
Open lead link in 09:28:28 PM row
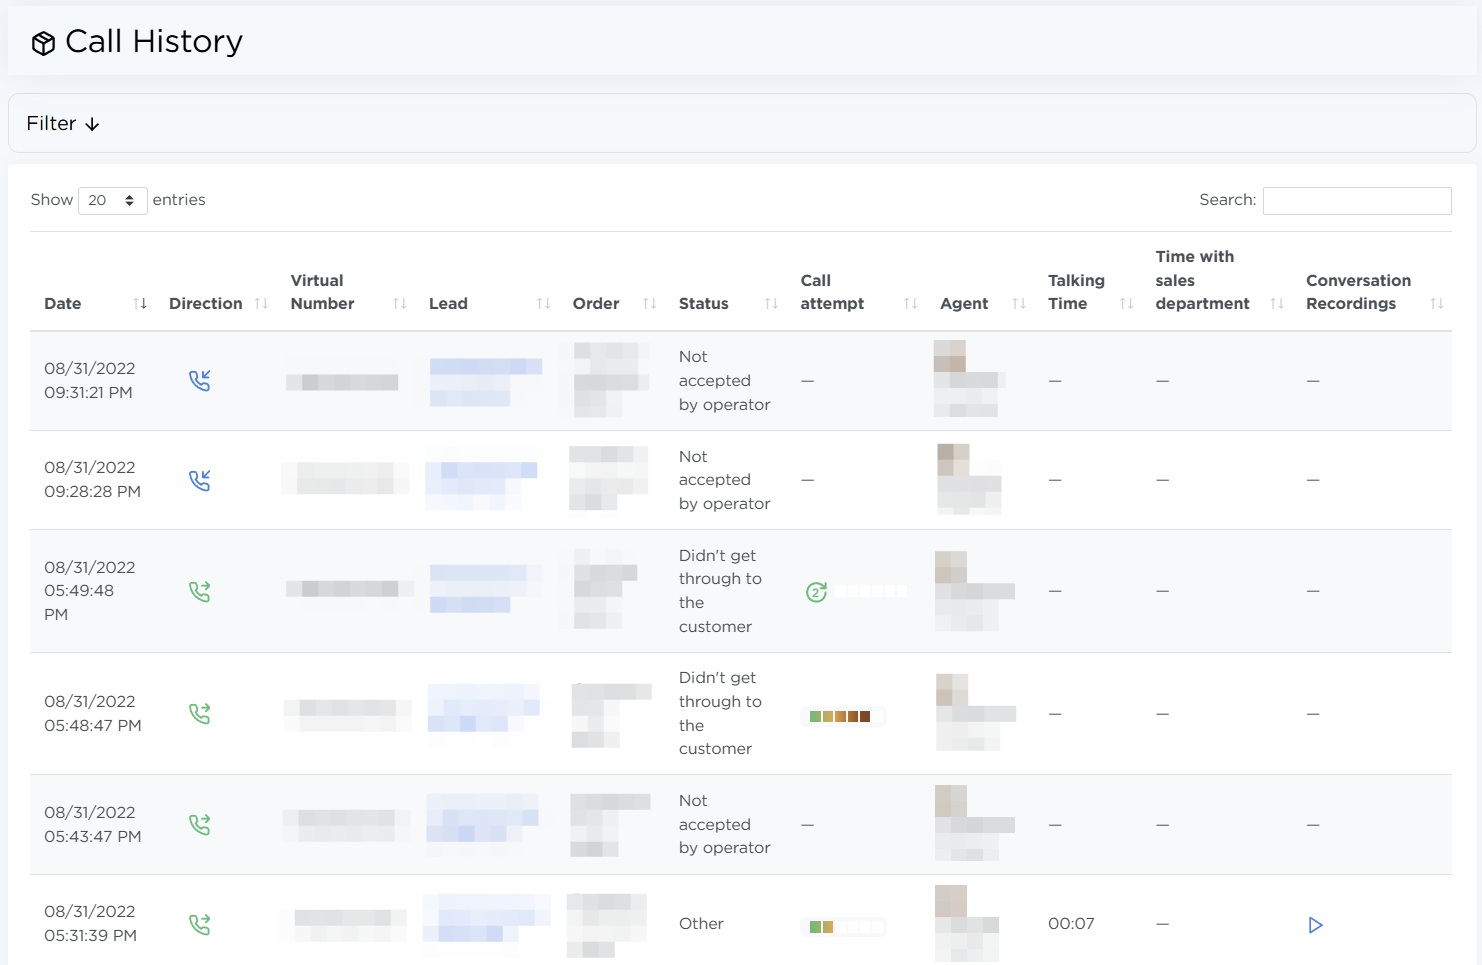coord(482,480)
